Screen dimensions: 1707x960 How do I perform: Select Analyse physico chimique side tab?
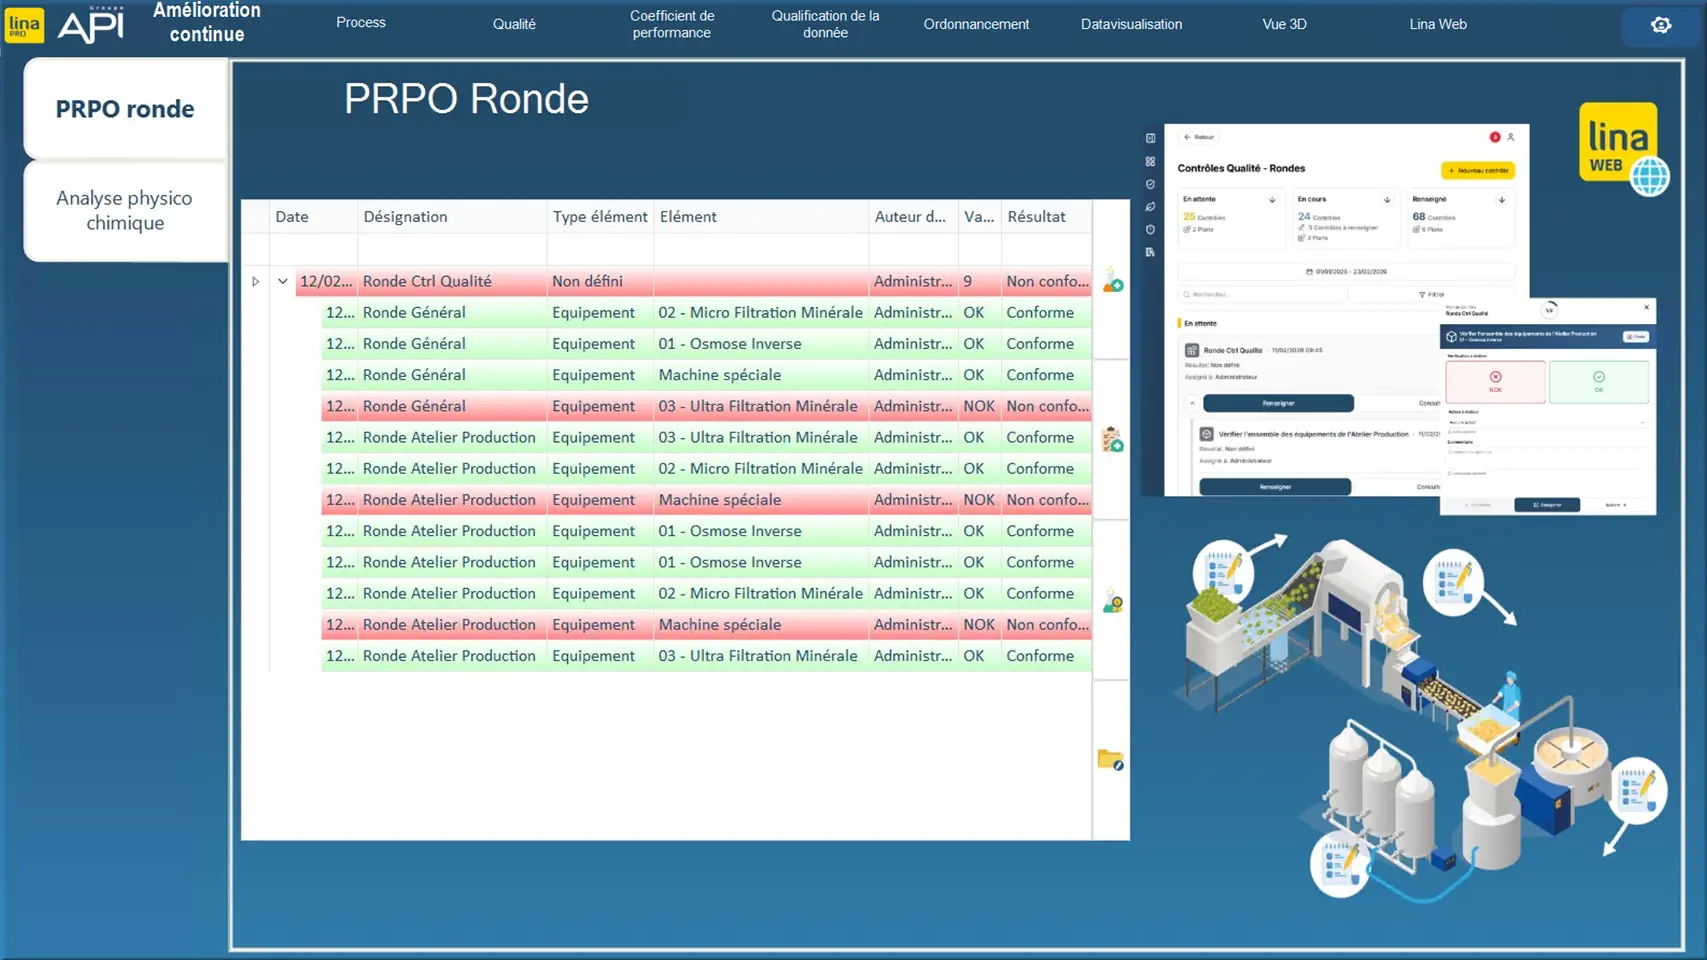point(125,211)
